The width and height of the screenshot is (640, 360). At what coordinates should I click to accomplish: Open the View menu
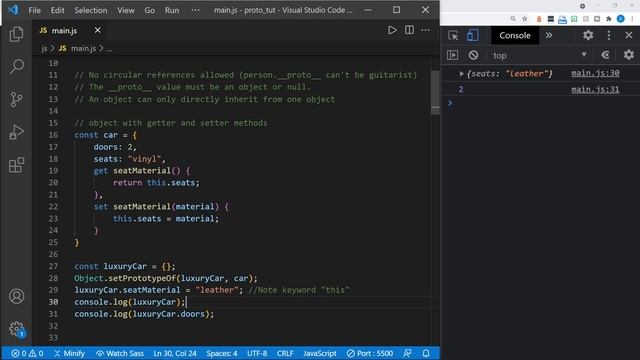(126, 10)
